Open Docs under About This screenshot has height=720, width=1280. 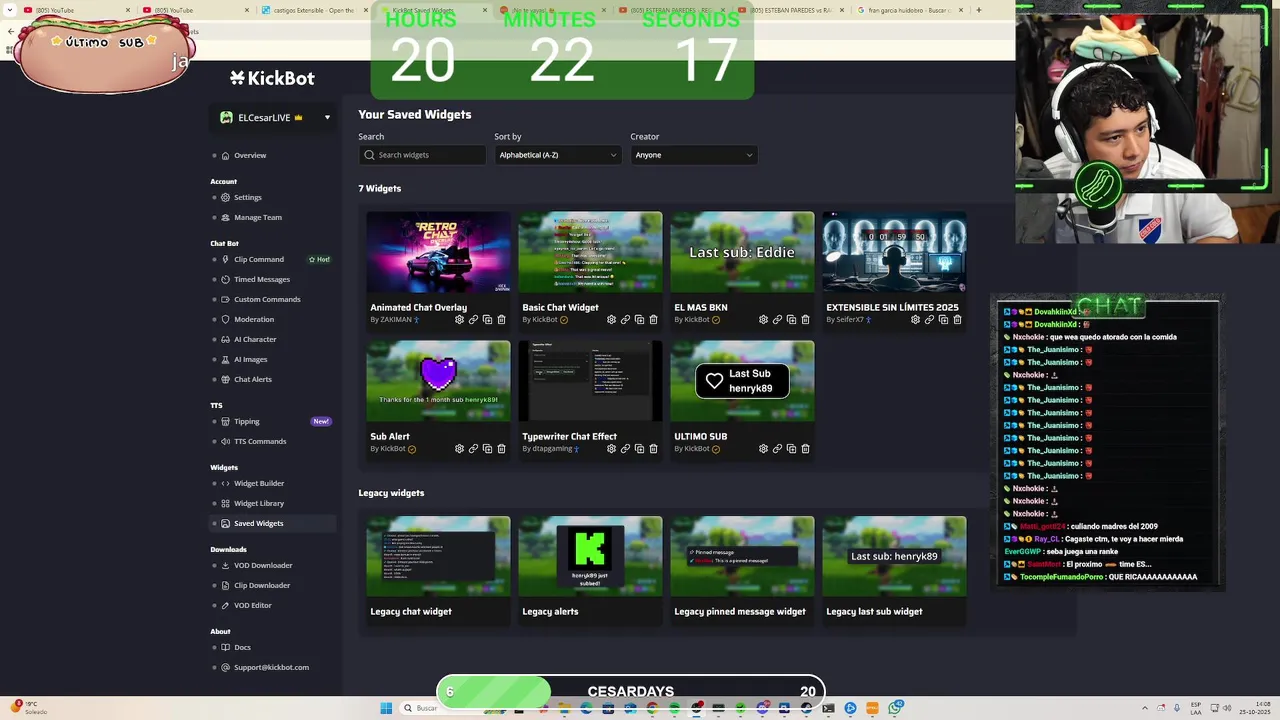tap(242, 648)
